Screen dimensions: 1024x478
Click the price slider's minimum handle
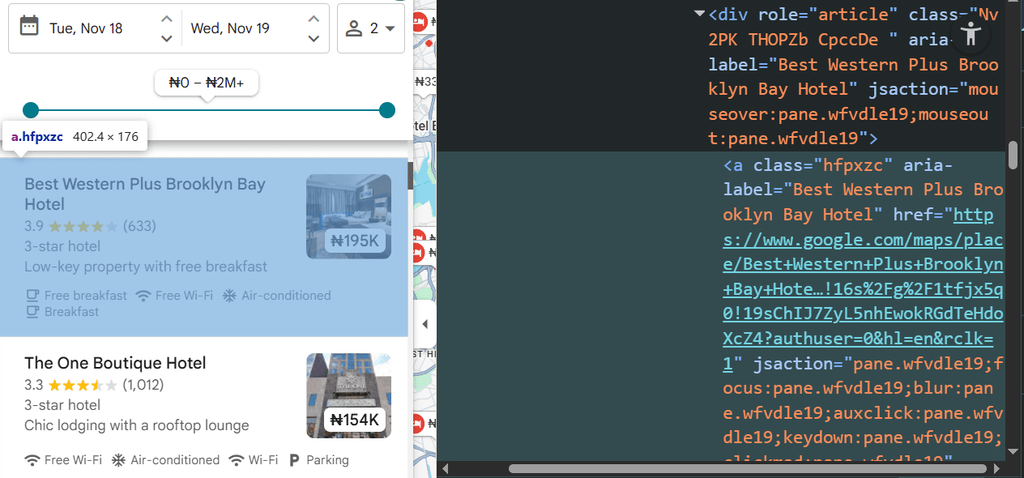[31, 110]
